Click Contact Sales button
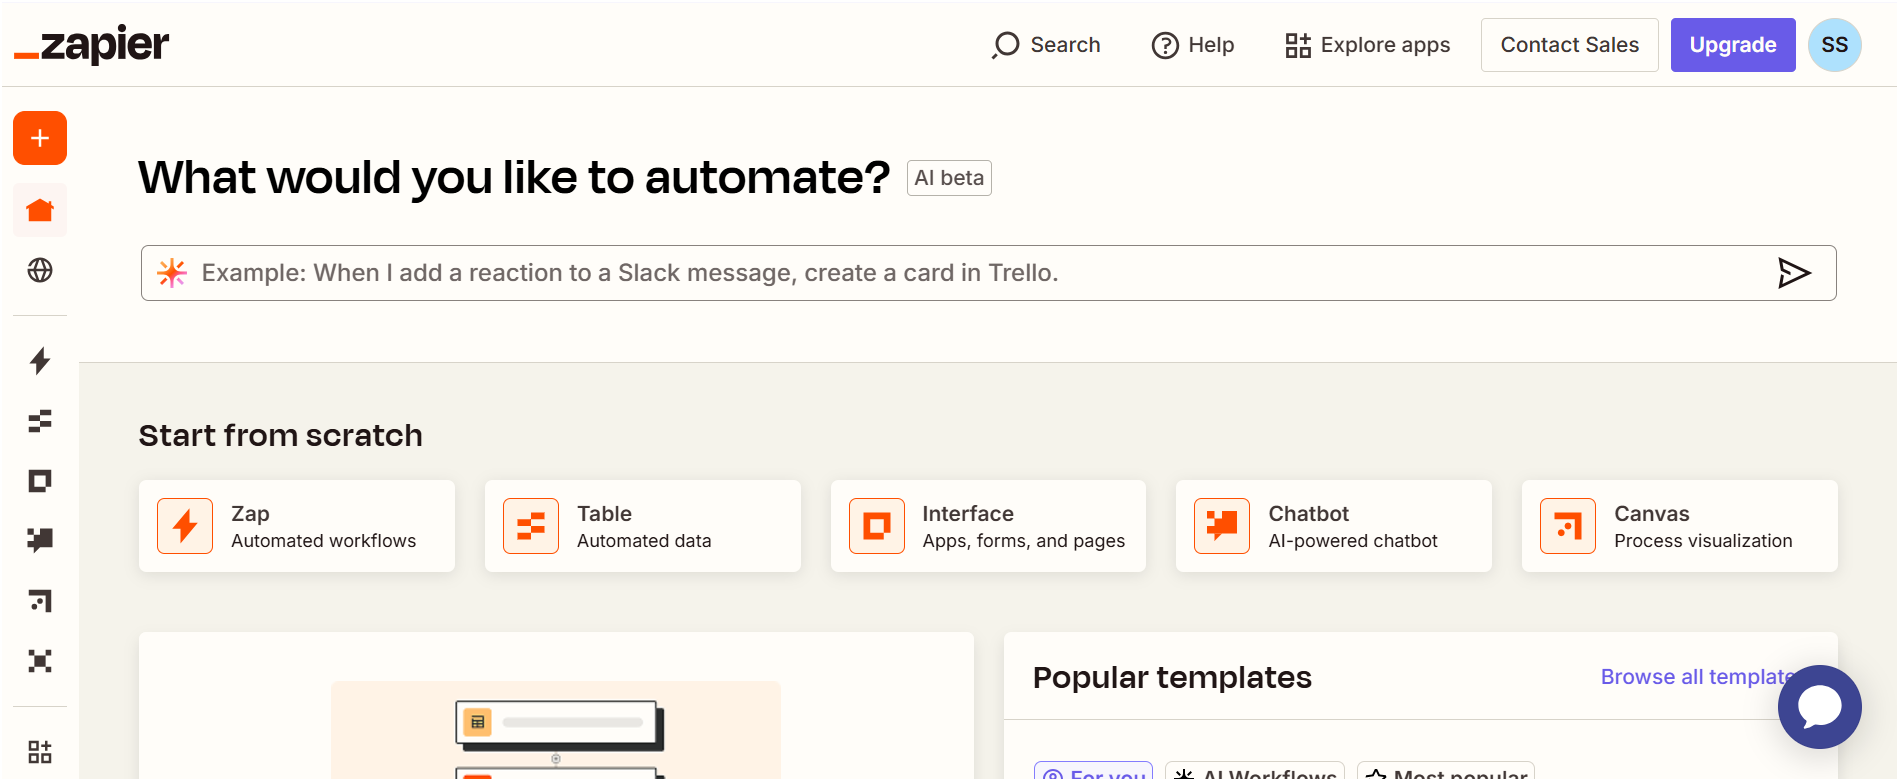The image size is (1899, 781). pyautogui.click(x=1569, y=45)
